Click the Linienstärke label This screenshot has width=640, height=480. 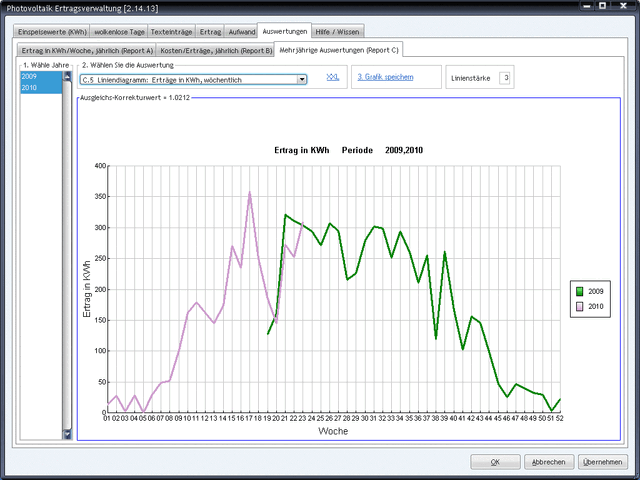471,78
